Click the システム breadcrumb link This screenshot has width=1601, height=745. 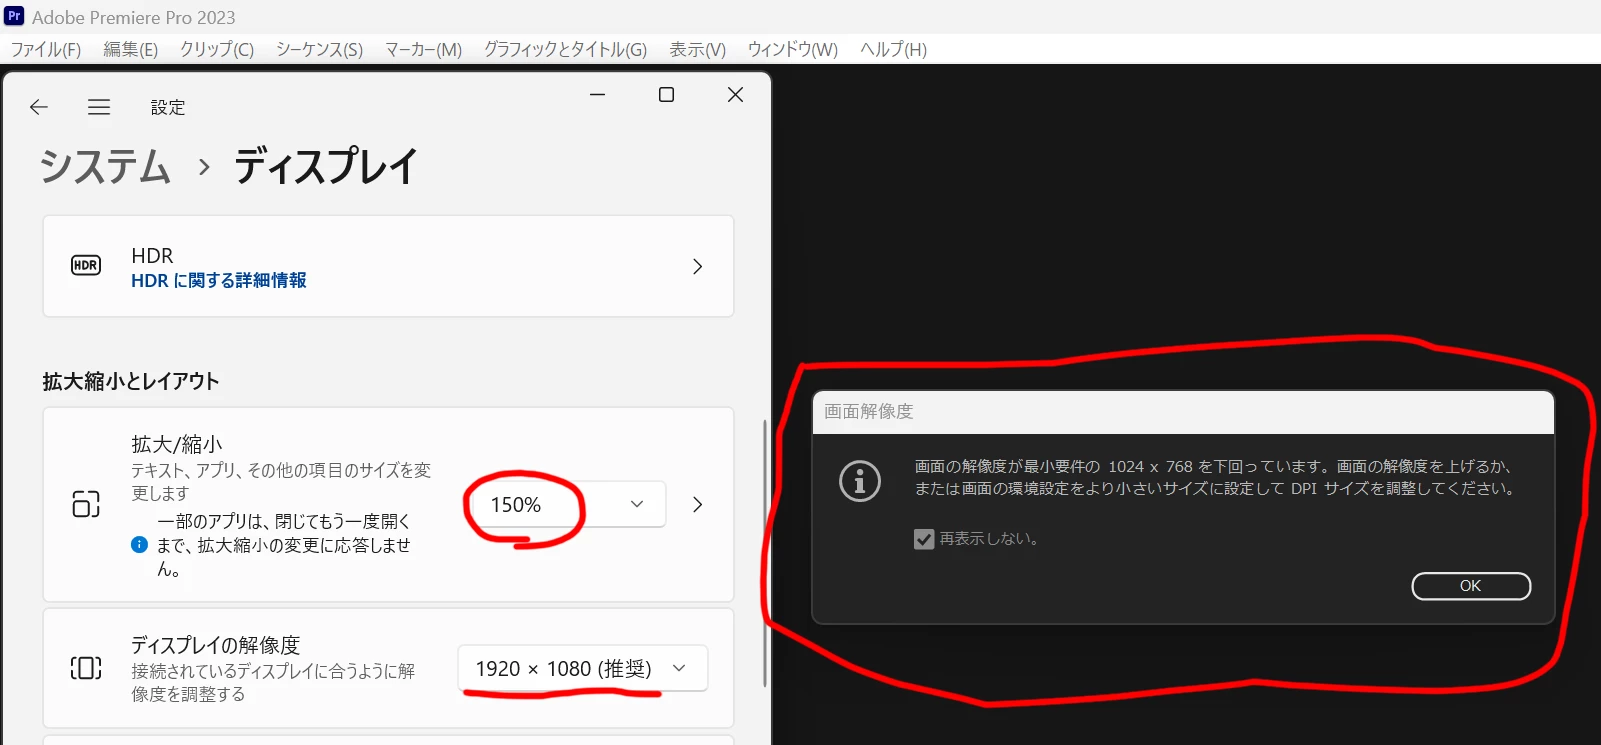coord(106,166)
